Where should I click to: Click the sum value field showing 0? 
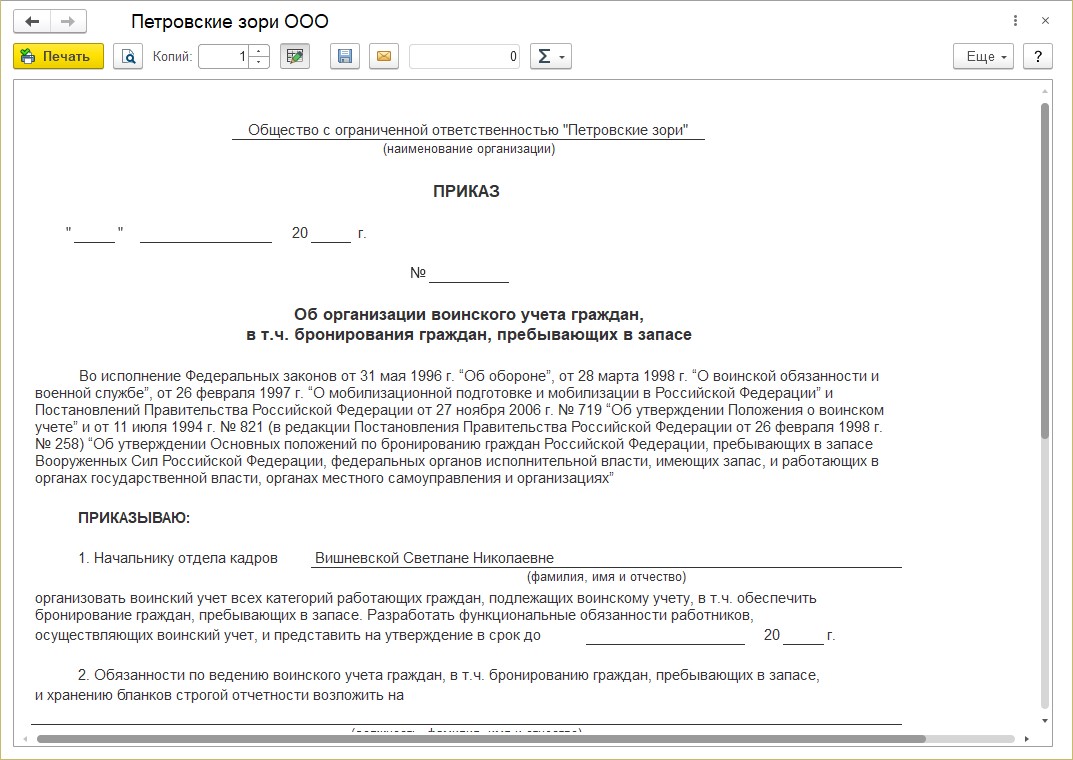point(465,56)
